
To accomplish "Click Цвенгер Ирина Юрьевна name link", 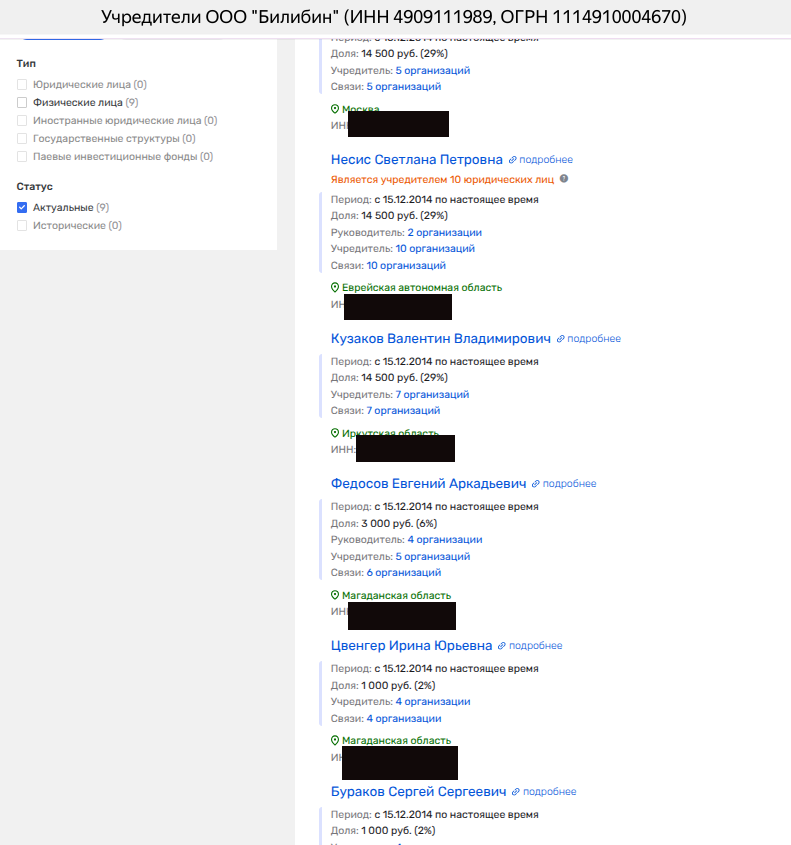I will (x=411, y=646).
